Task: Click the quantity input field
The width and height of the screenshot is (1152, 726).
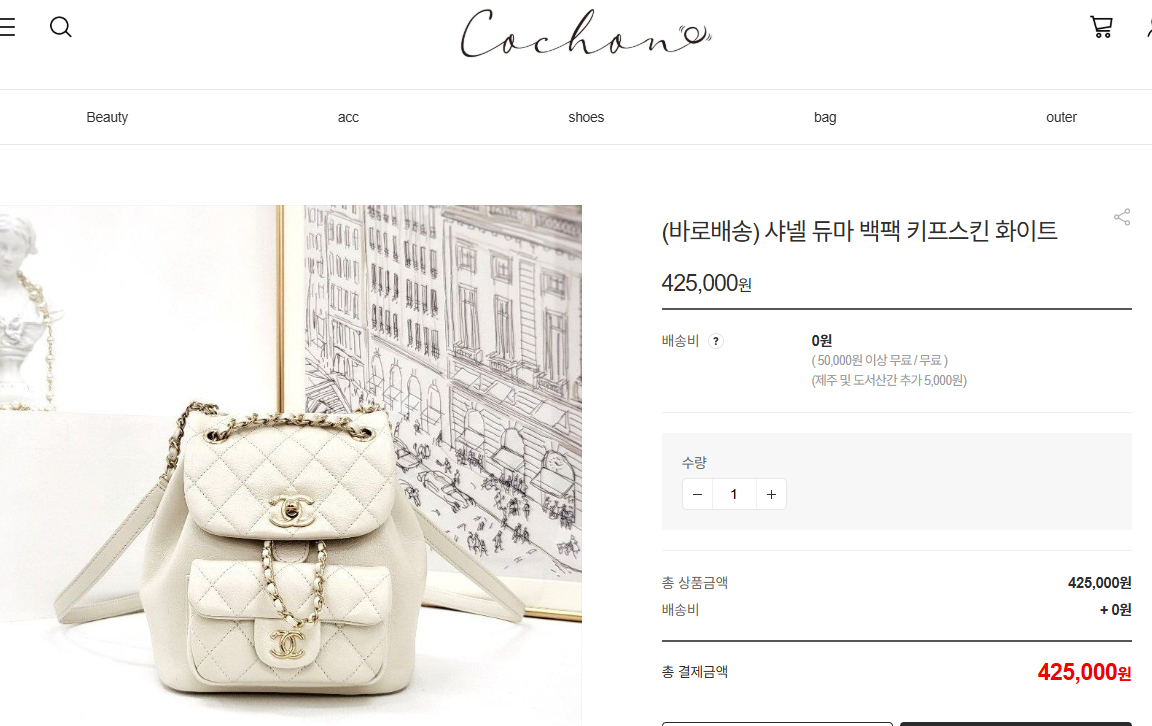Action: click(734, 495)
